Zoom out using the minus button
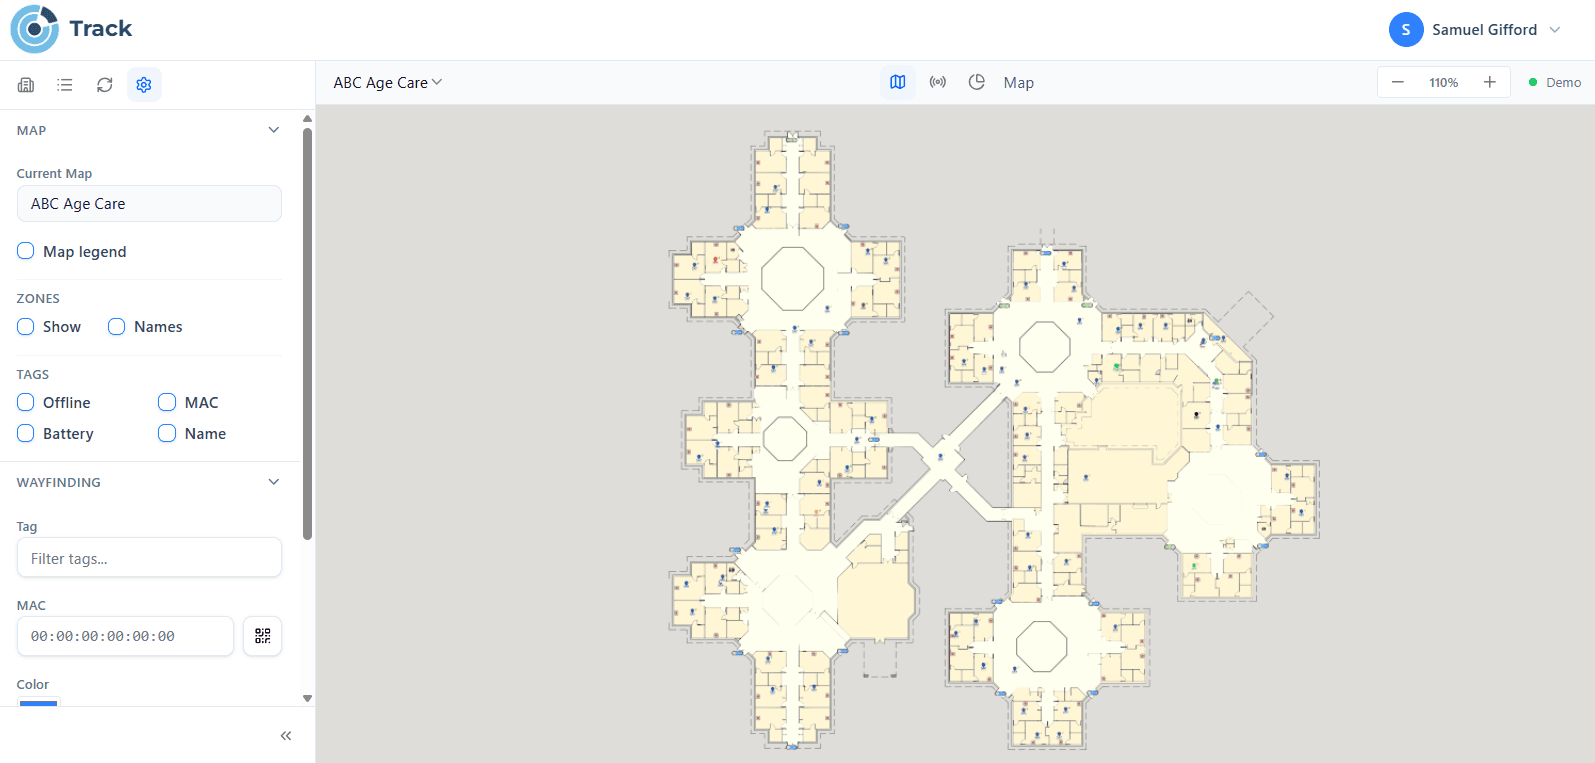 [x=1398, y=82]
